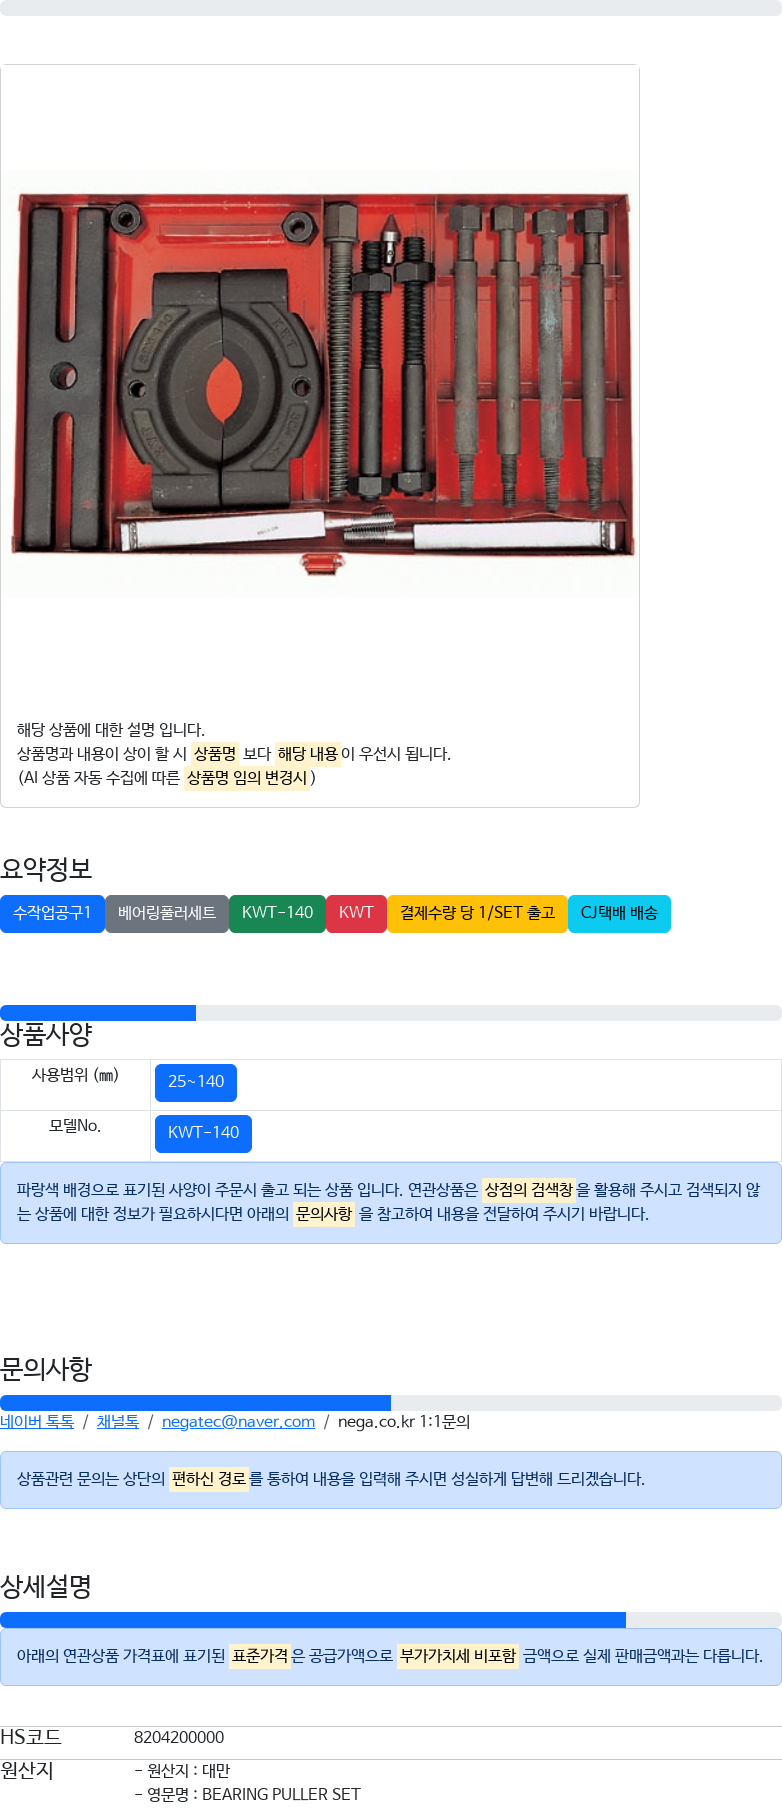Open the 채널톡 chat link
Image resolution: width=782 pixels, height=1808 pixels.
pyautogui.click(x=118, y=1422)
